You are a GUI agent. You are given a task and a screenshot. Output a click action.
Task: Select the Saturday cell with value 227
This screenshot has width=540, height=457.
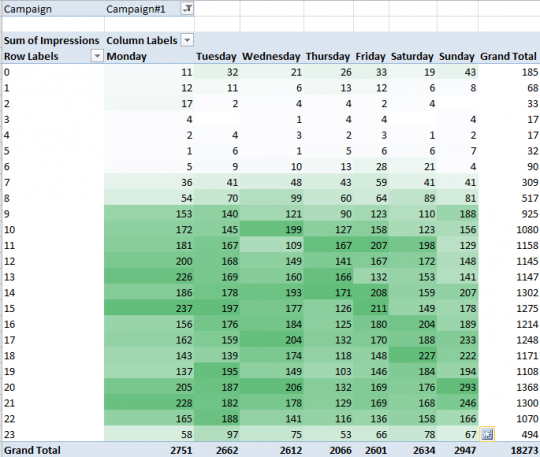pos(413,355)
